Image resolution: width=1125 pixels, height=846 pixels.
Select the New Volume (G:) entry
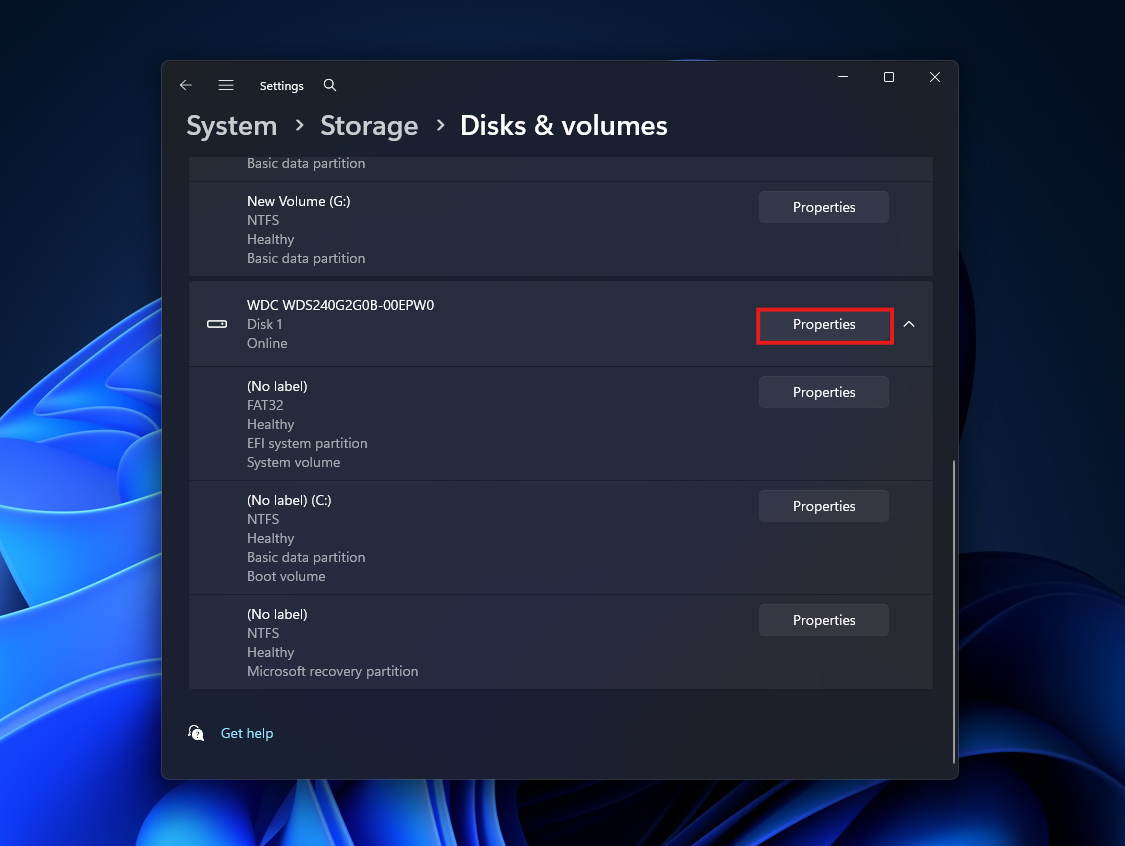(x=299, y=201)
